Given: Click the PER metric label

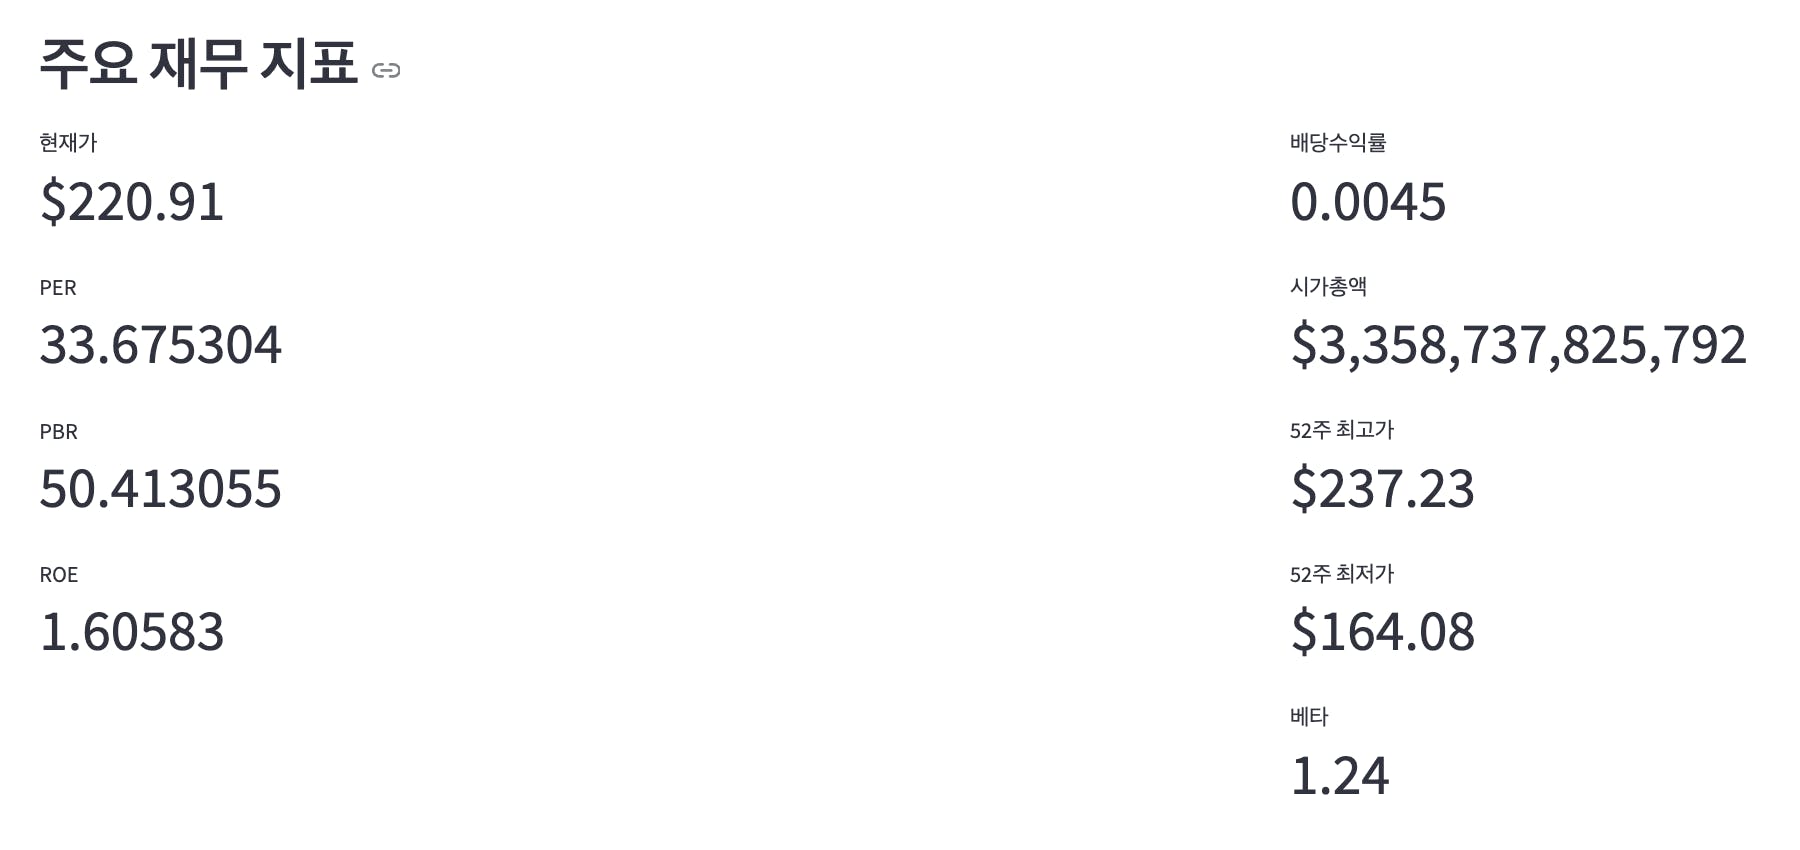Looking at the screenshot, I should tap(58, 288).
